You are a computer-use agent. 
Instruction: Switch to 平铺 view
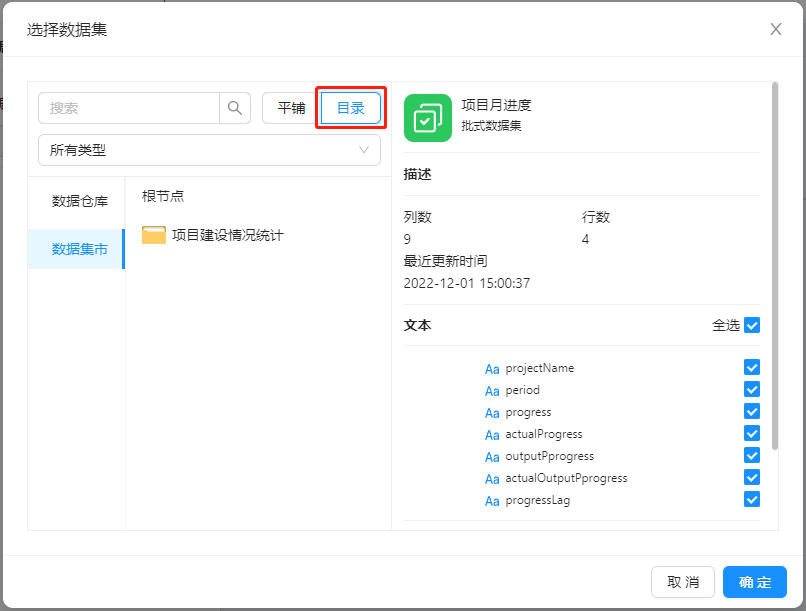click(291, 108)
